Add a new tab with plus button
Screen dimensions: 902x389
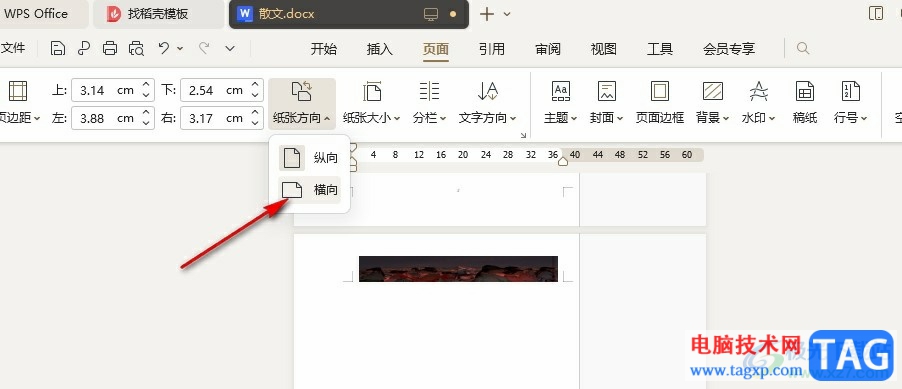coord(487,14)
